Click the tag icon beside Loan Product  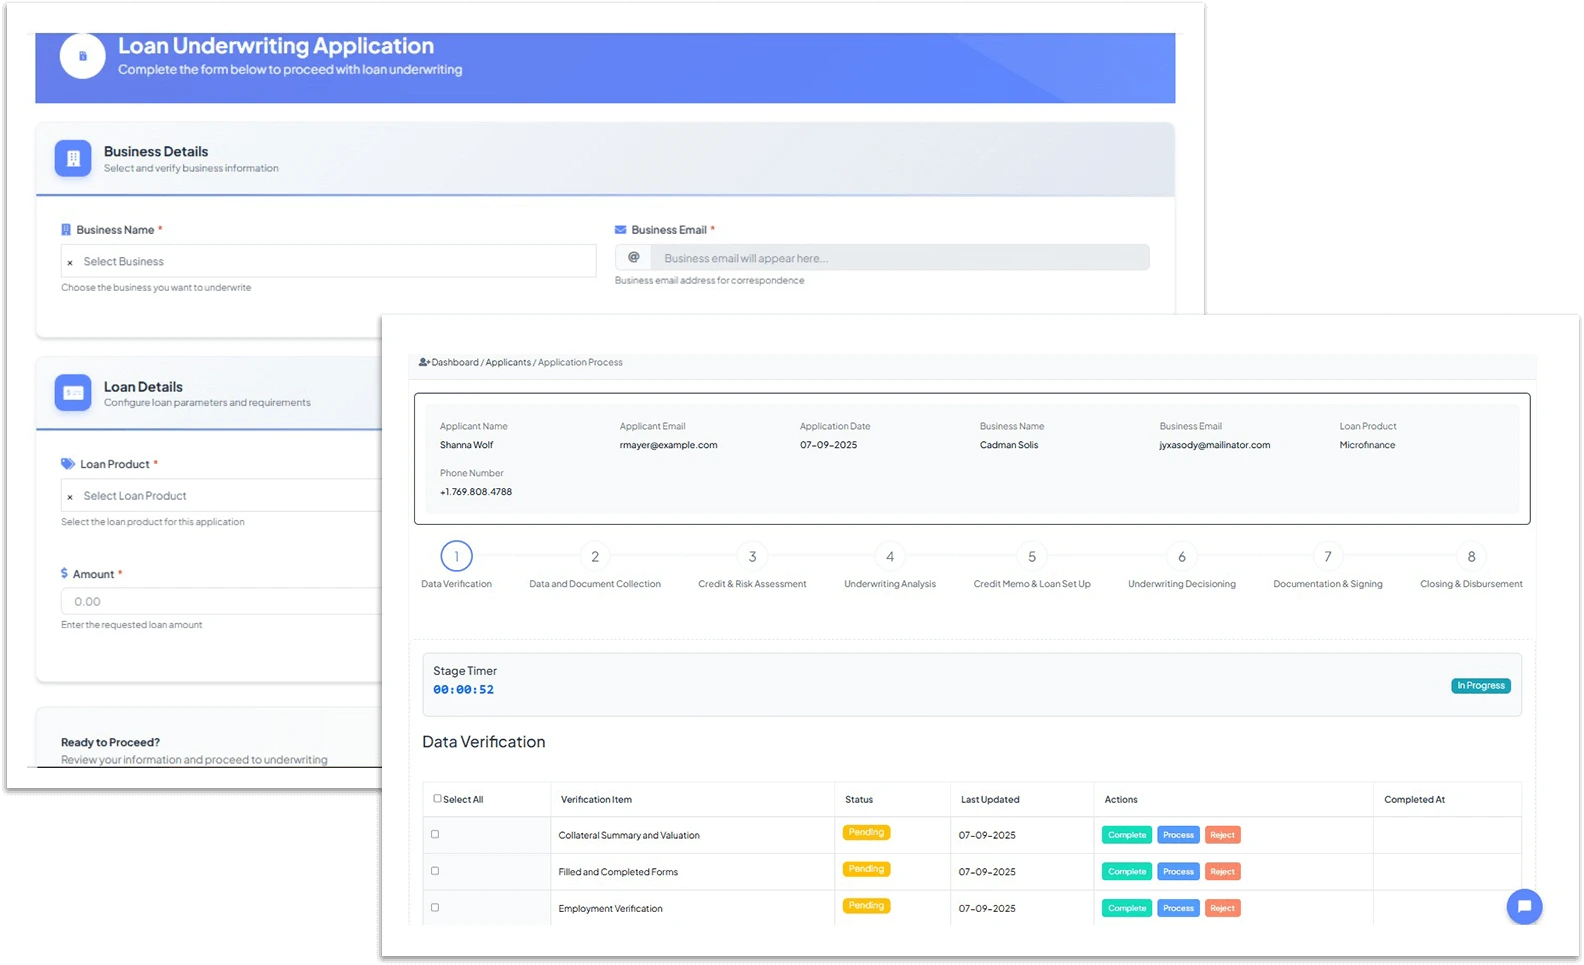coord(68,464)
